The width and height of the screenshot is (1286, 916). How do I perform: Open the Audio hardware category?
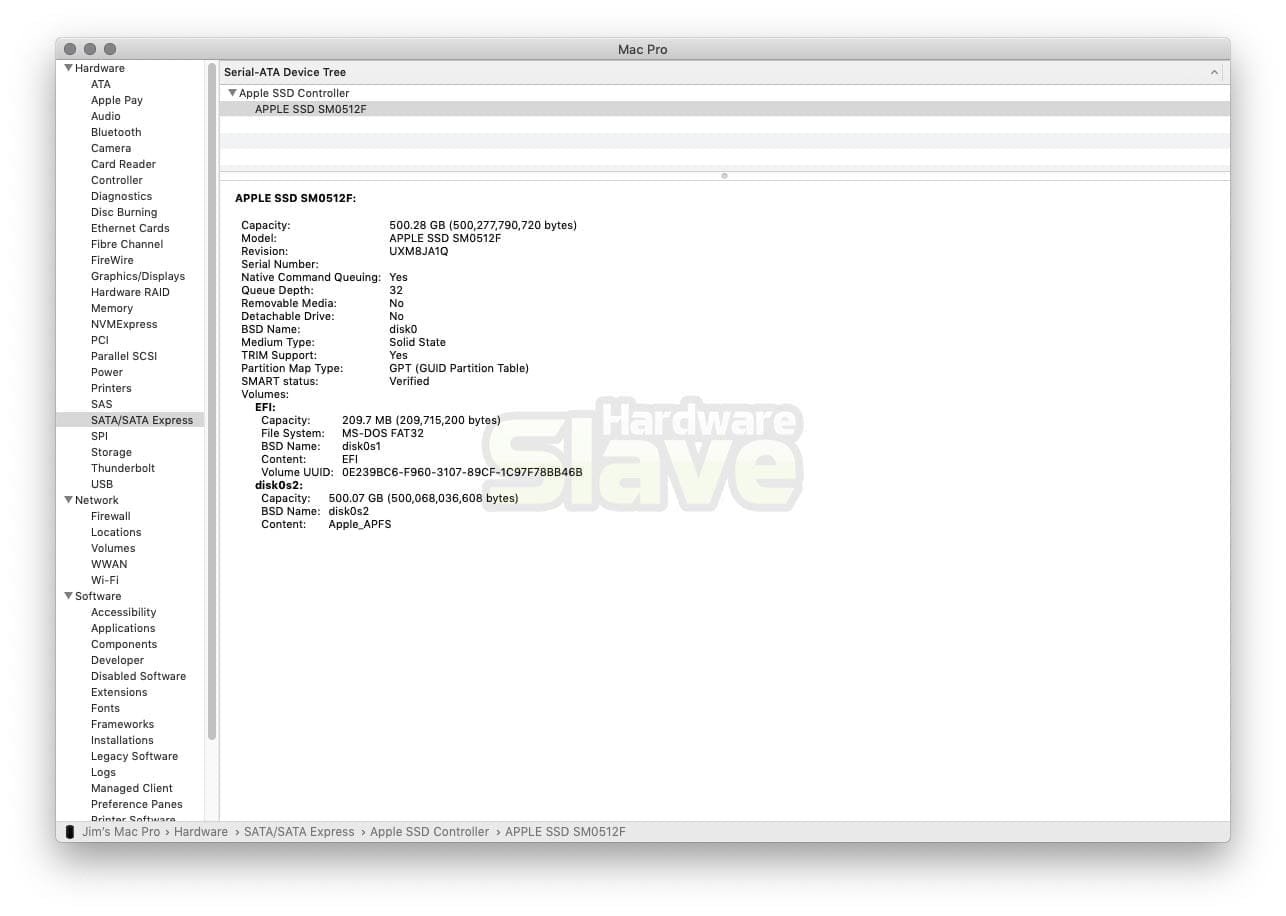[x=106, y=116]
